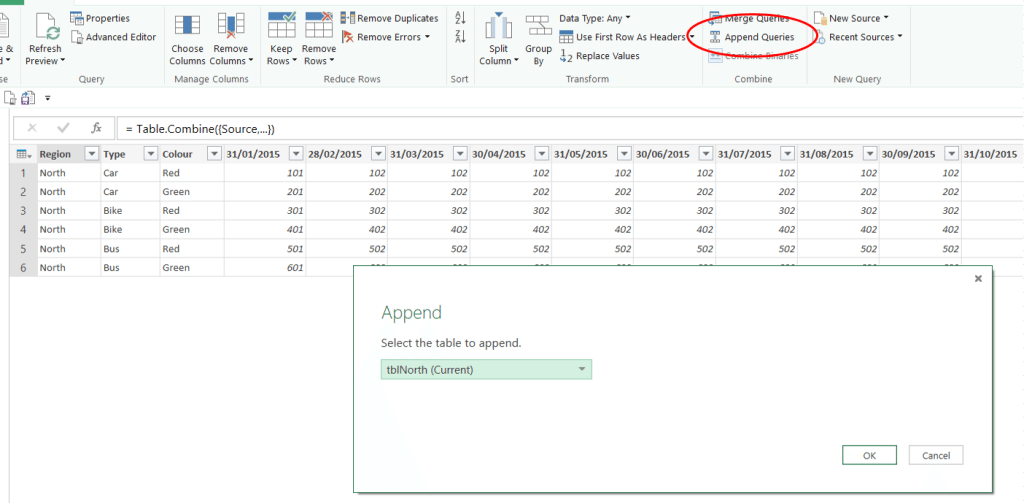Click the Refresh Preview icon
1024x503 pixels.
[46, 26]
